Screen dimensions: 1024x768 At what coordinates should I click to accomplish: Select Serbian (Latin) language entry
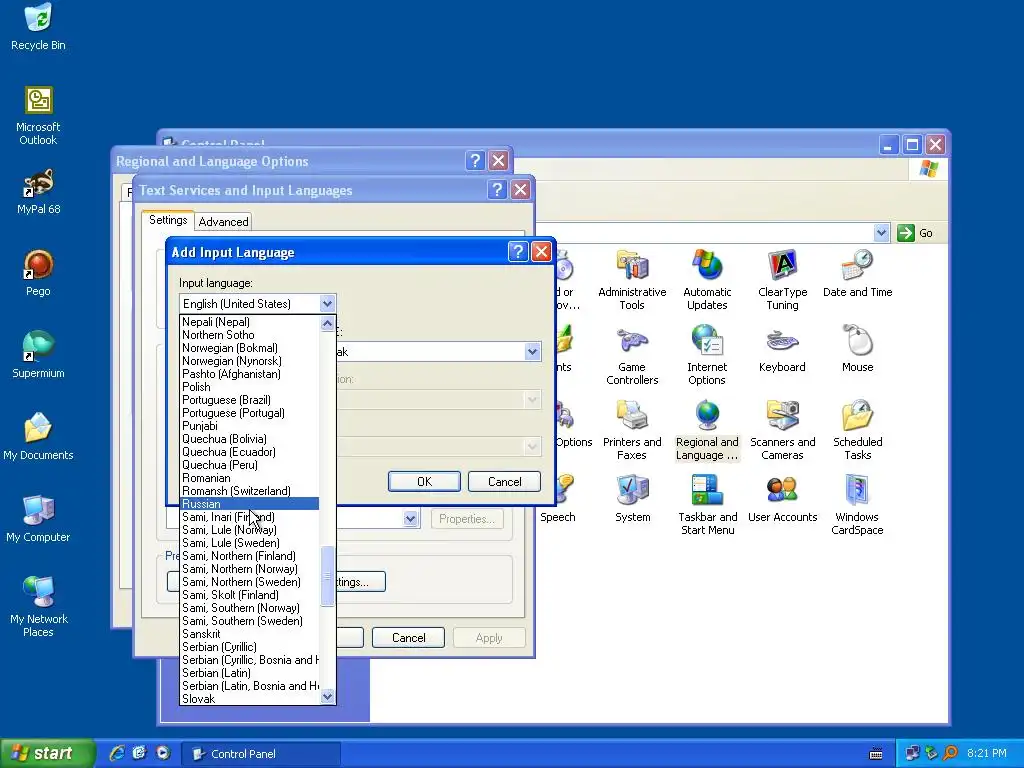point(249,673)
